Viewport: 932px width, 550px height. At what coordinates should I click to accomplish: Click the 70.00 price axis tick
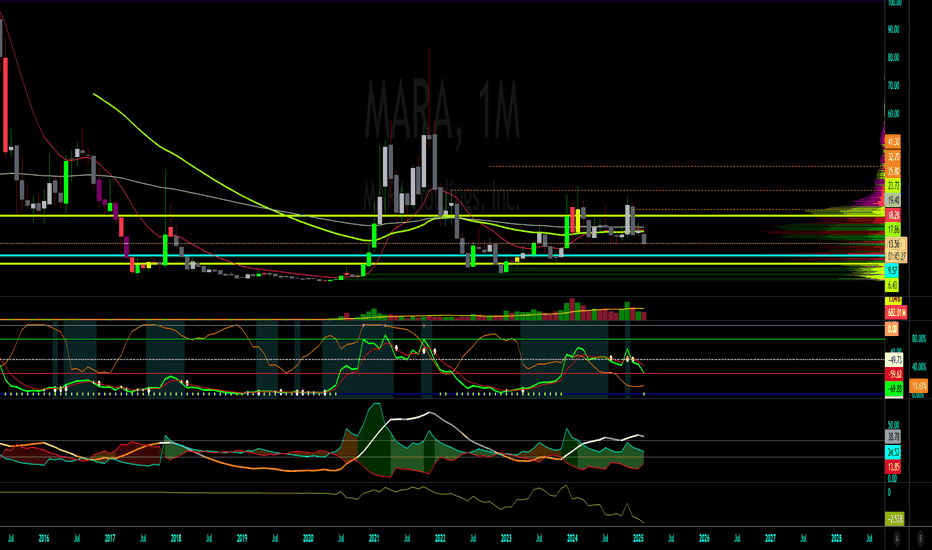click(x=893, y=86)
